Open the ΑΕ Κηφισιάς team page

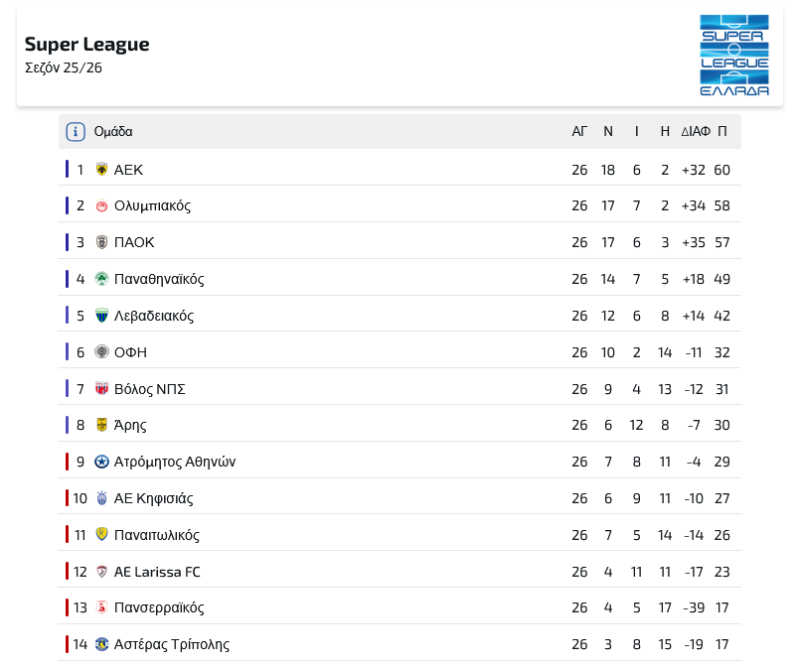point(153,498)
